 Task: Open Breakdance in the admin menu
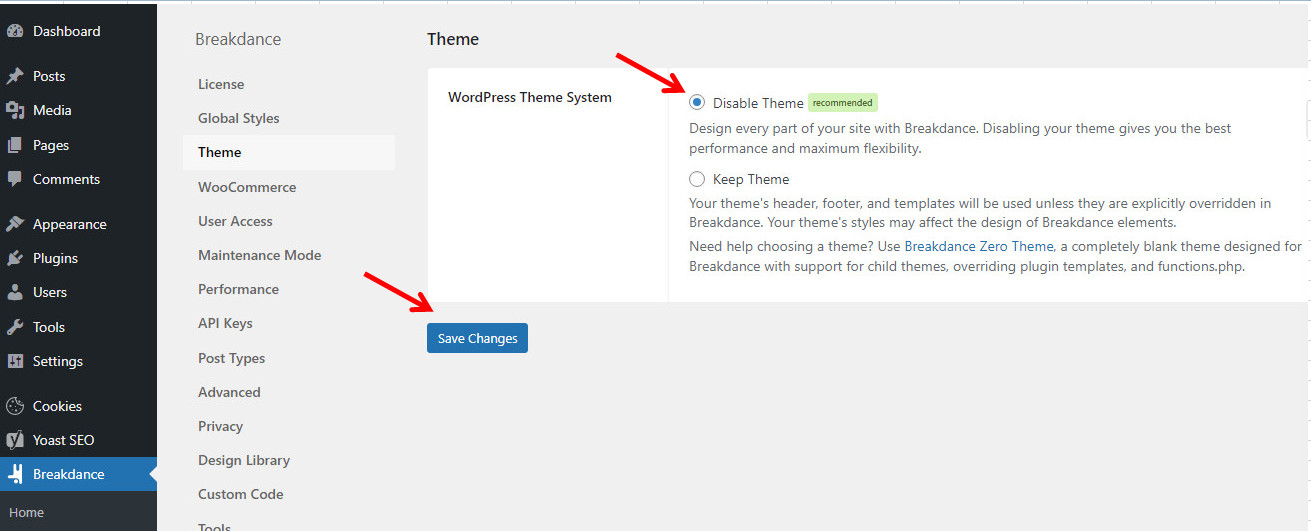point(78,474)
